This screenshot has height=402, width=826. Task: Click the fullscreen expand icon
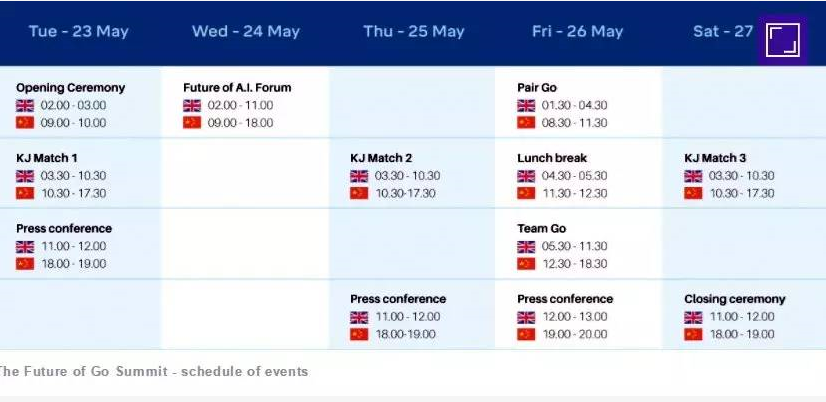[x=782, y=40]
